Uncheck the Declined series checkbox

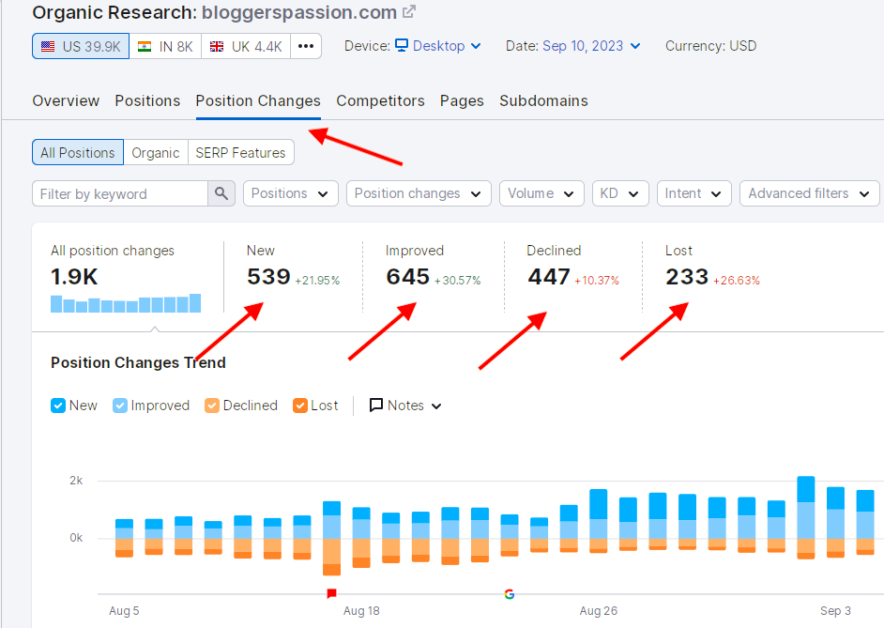(x=212, y=405)
